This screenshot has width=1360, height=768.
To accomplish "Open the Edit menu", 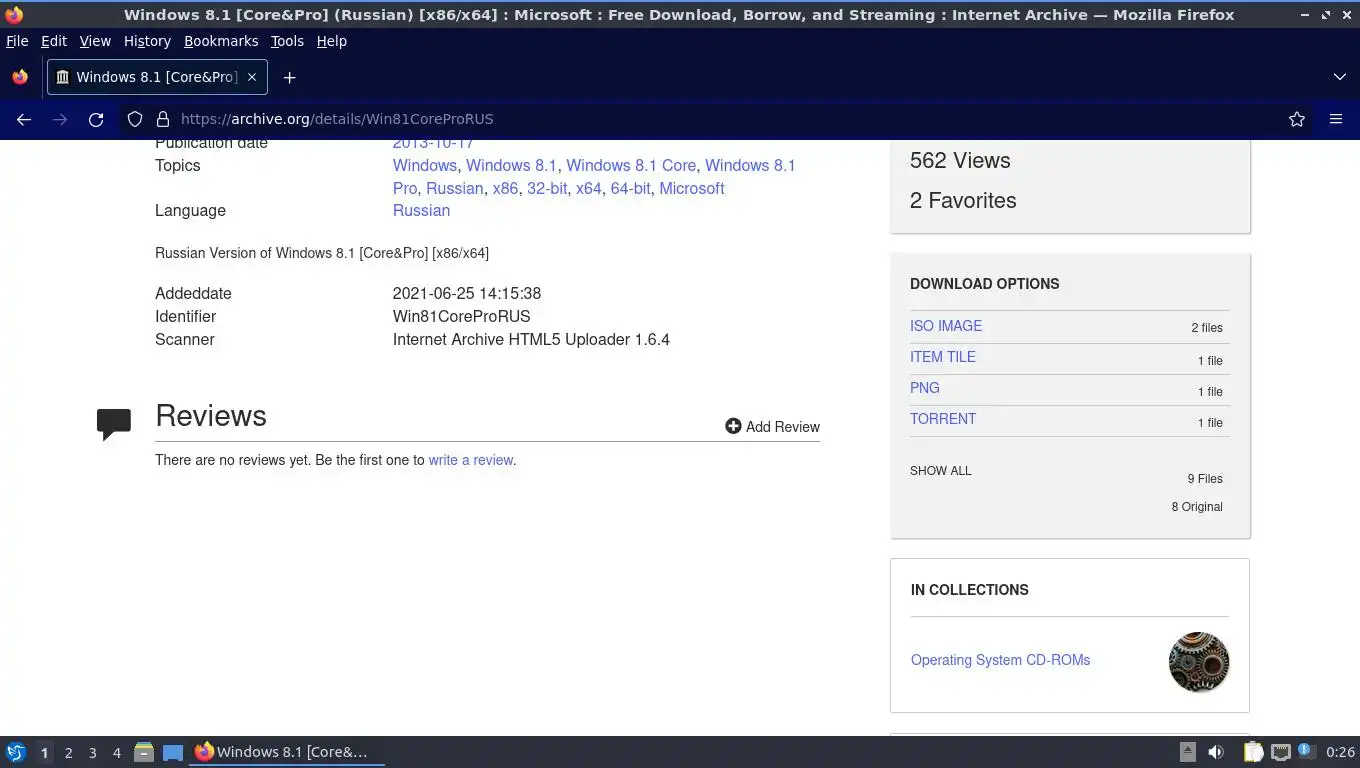I will point(54,41).
